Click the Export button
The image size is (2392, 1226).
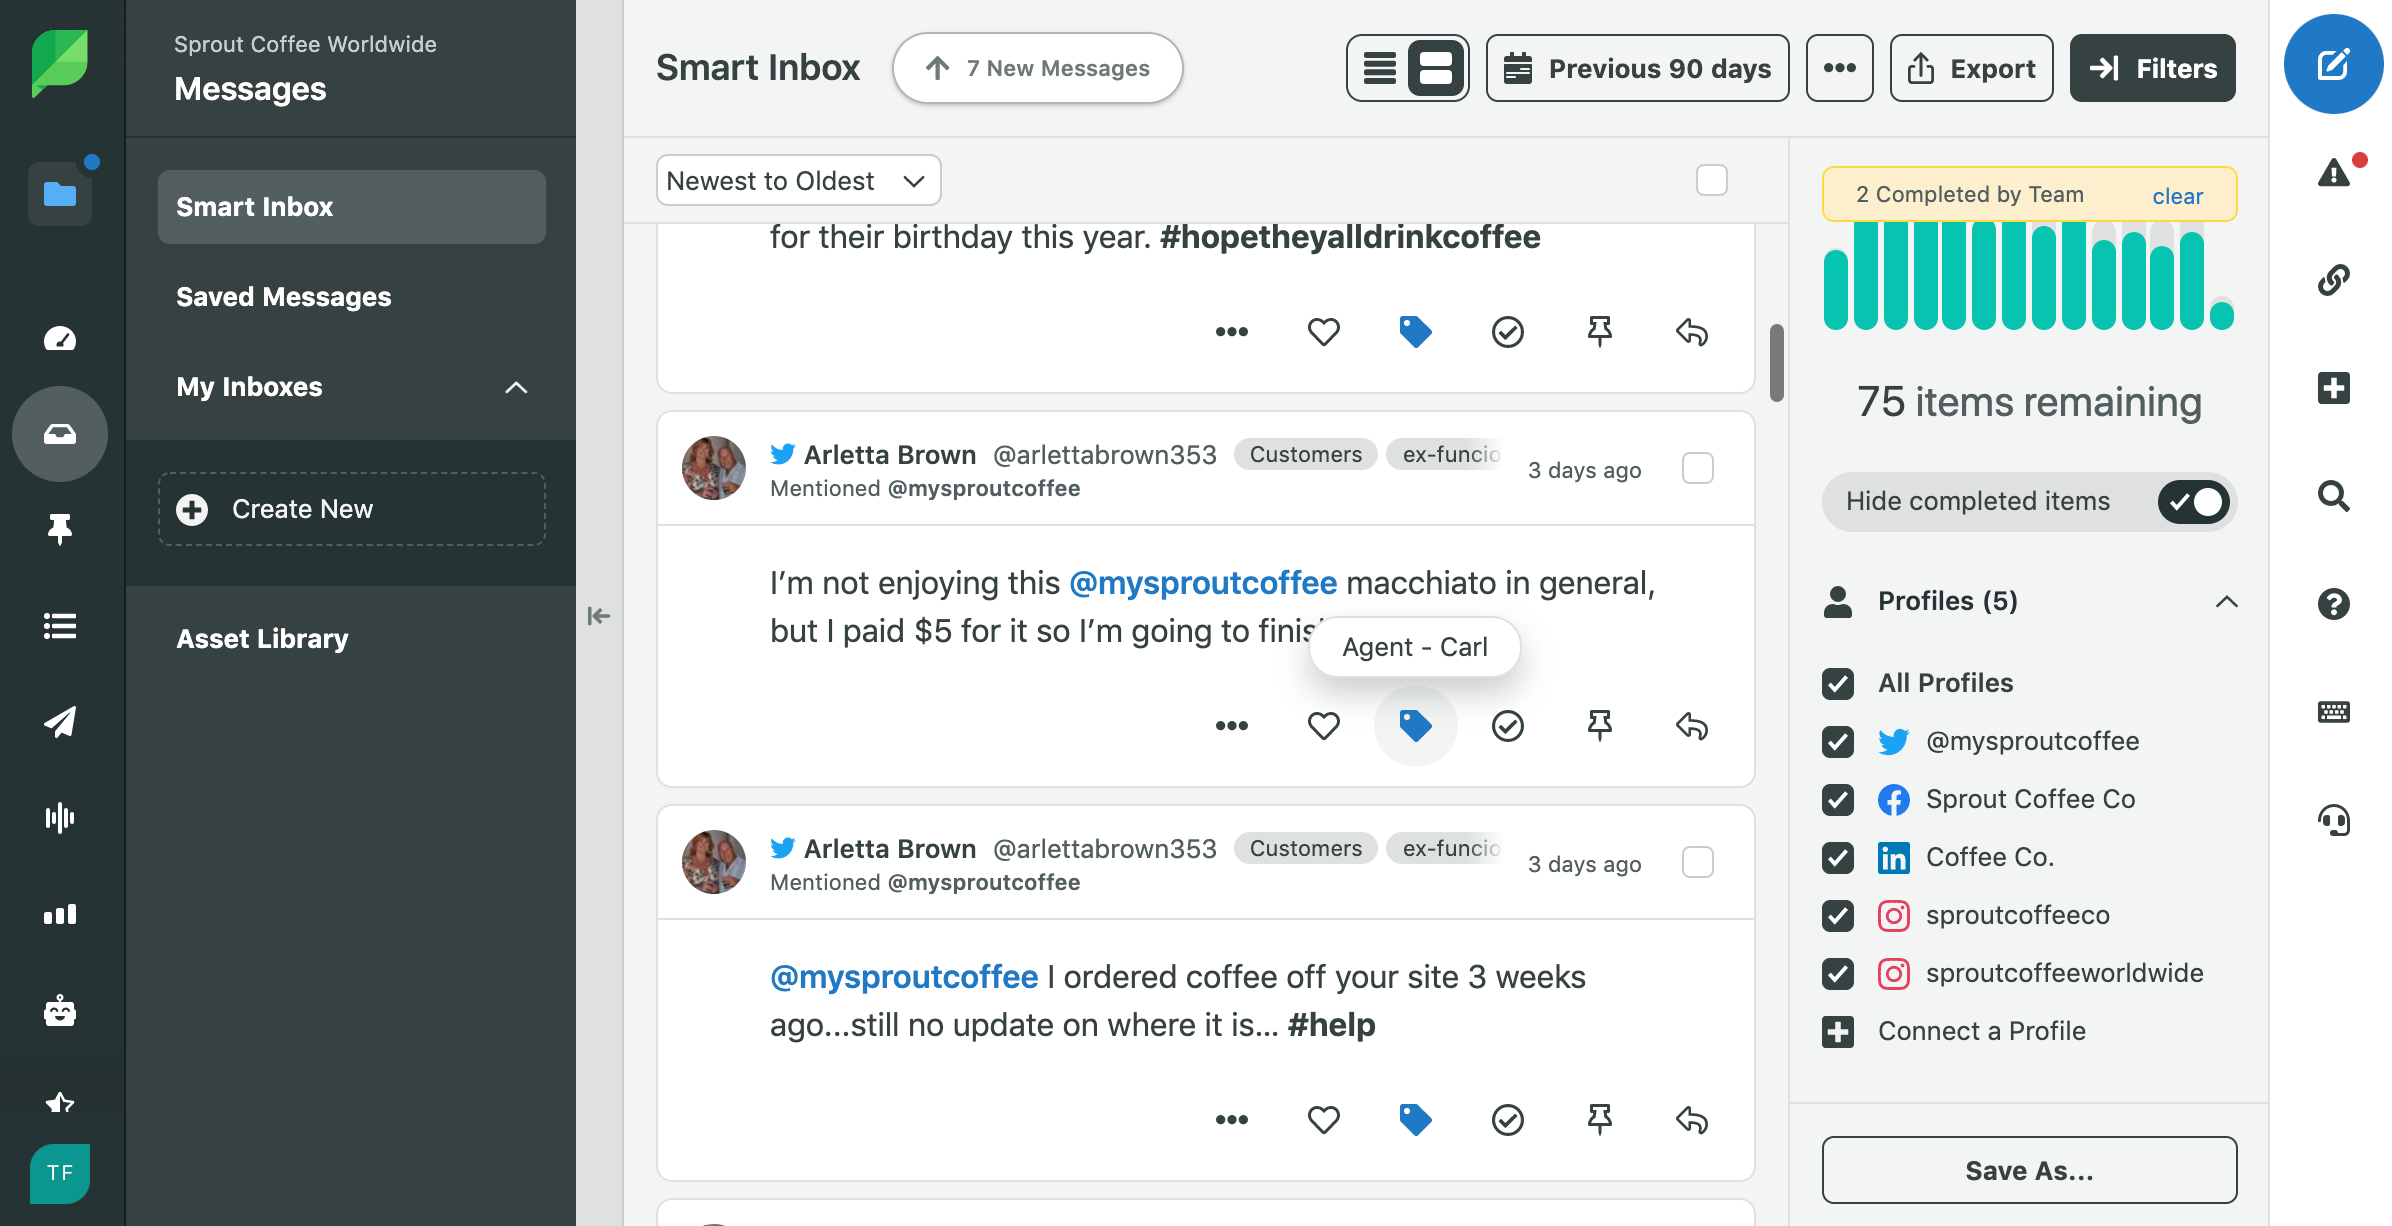click(x=1971, y=68)
